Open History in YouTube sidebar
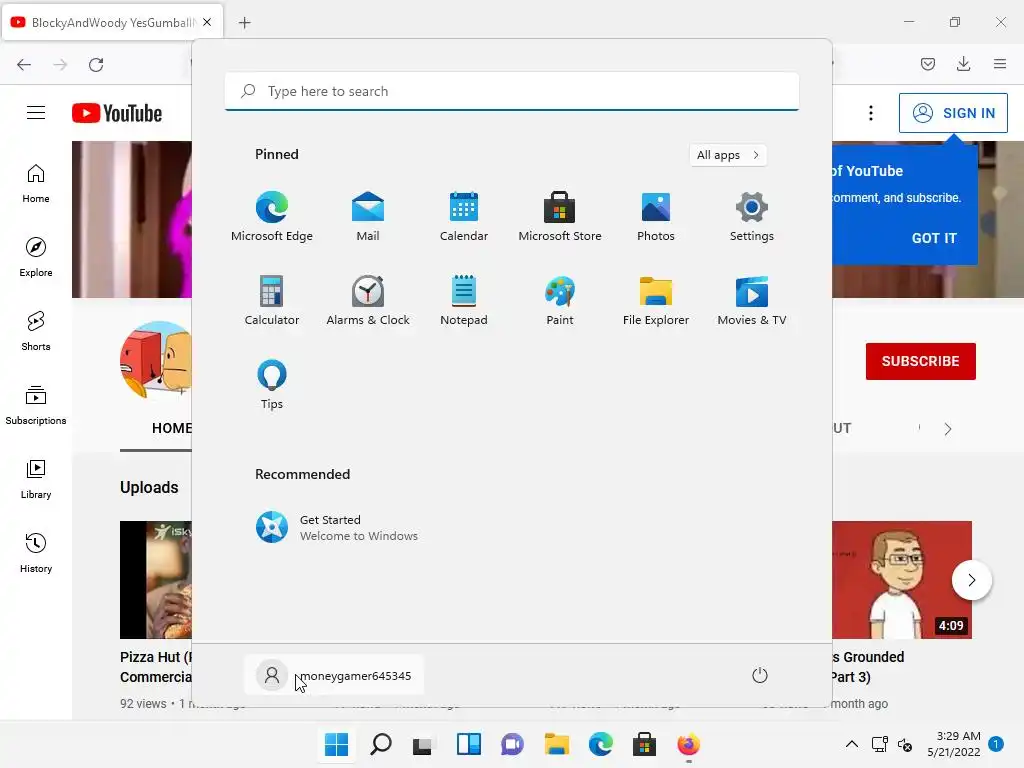 pos(36,554)
